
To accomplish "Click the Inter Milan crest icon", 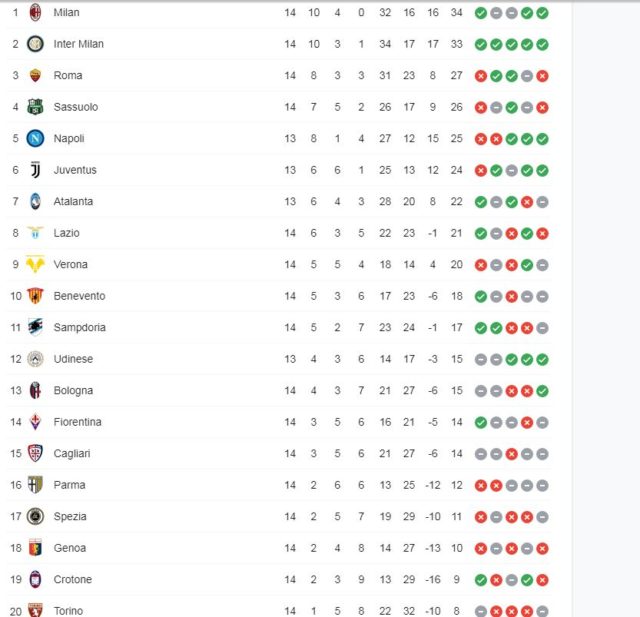I will tap(35, 44).
